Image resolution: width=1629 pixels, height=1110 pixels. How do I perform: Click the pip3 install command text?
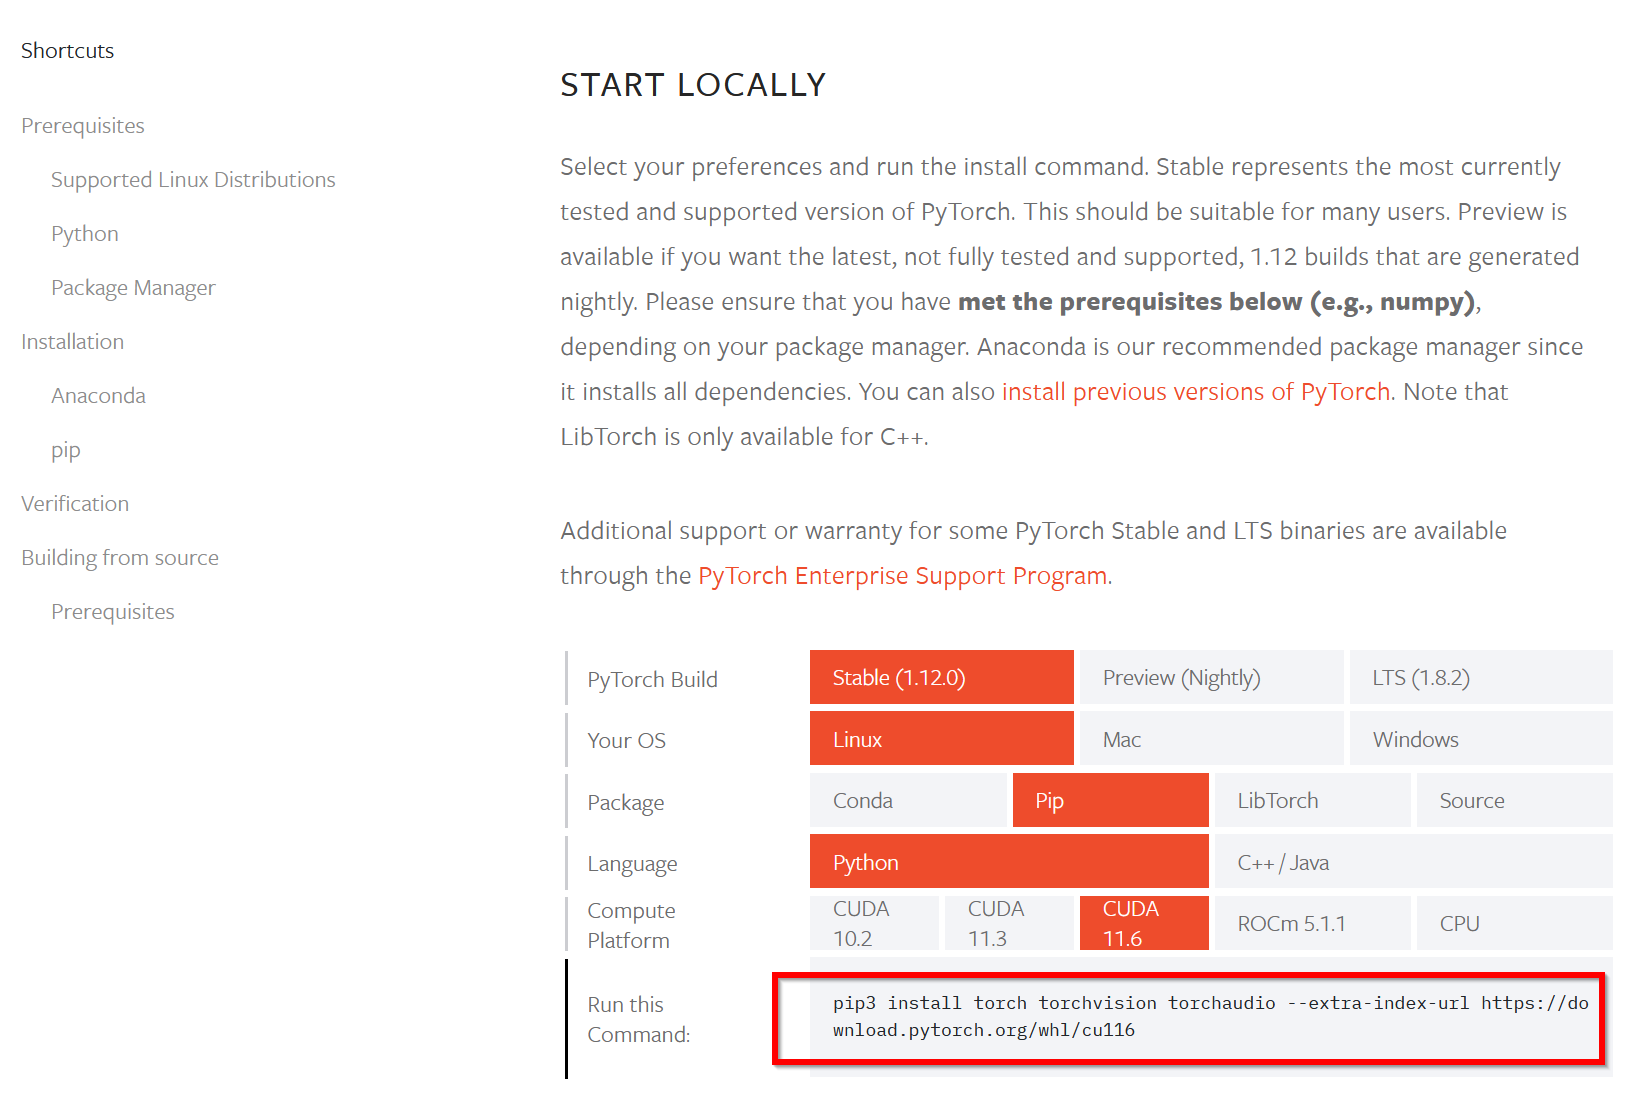tap(1210, 1017)
